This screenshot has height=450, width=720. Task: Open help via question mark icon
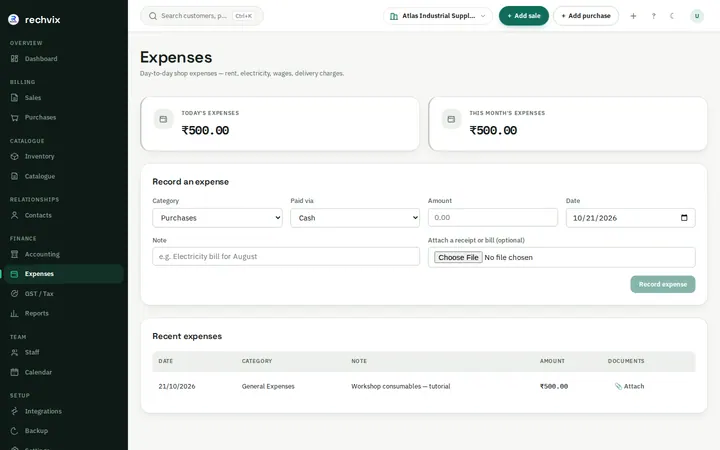(653, 16)
